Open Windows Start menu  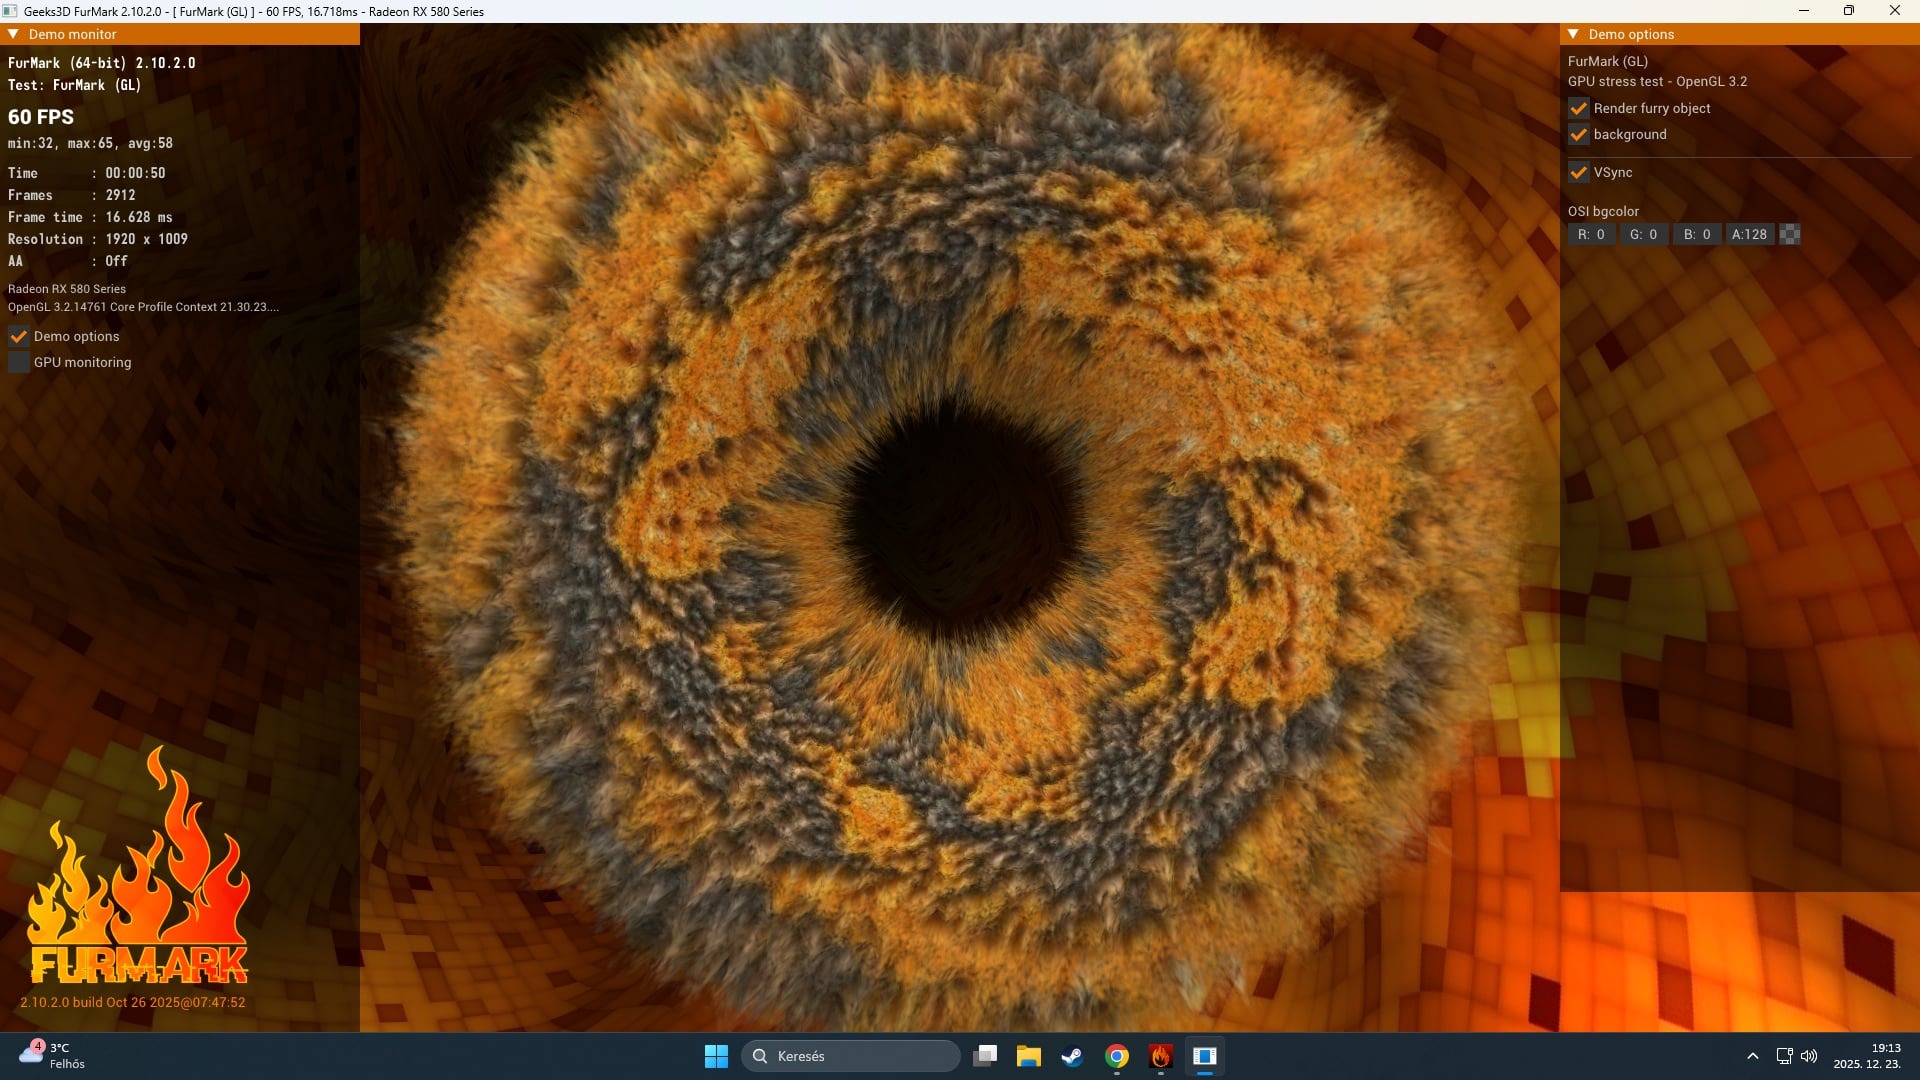716,1056
